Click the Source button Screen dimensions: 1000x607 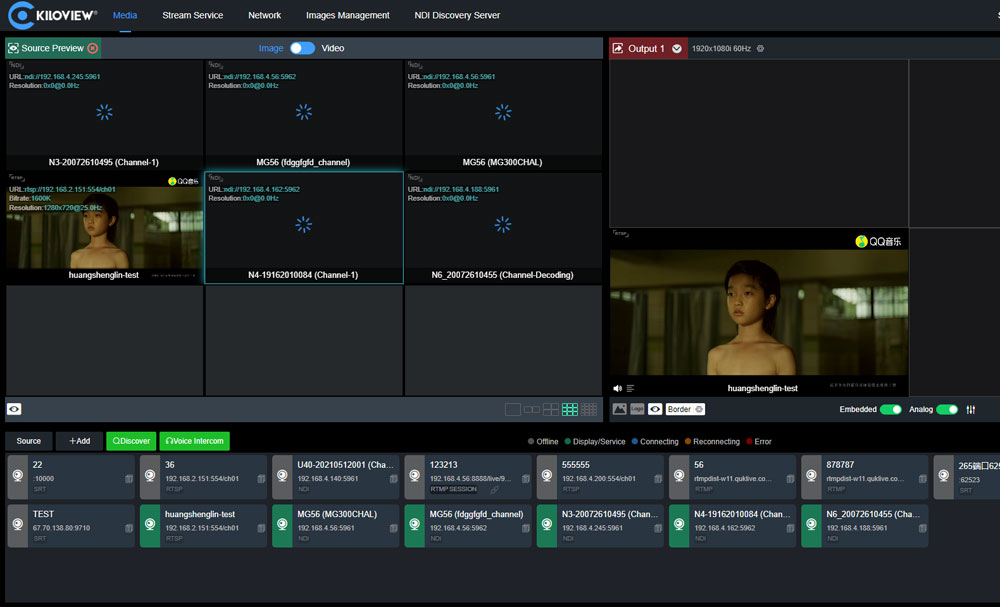pyautogui.click(x=29, y=441)
